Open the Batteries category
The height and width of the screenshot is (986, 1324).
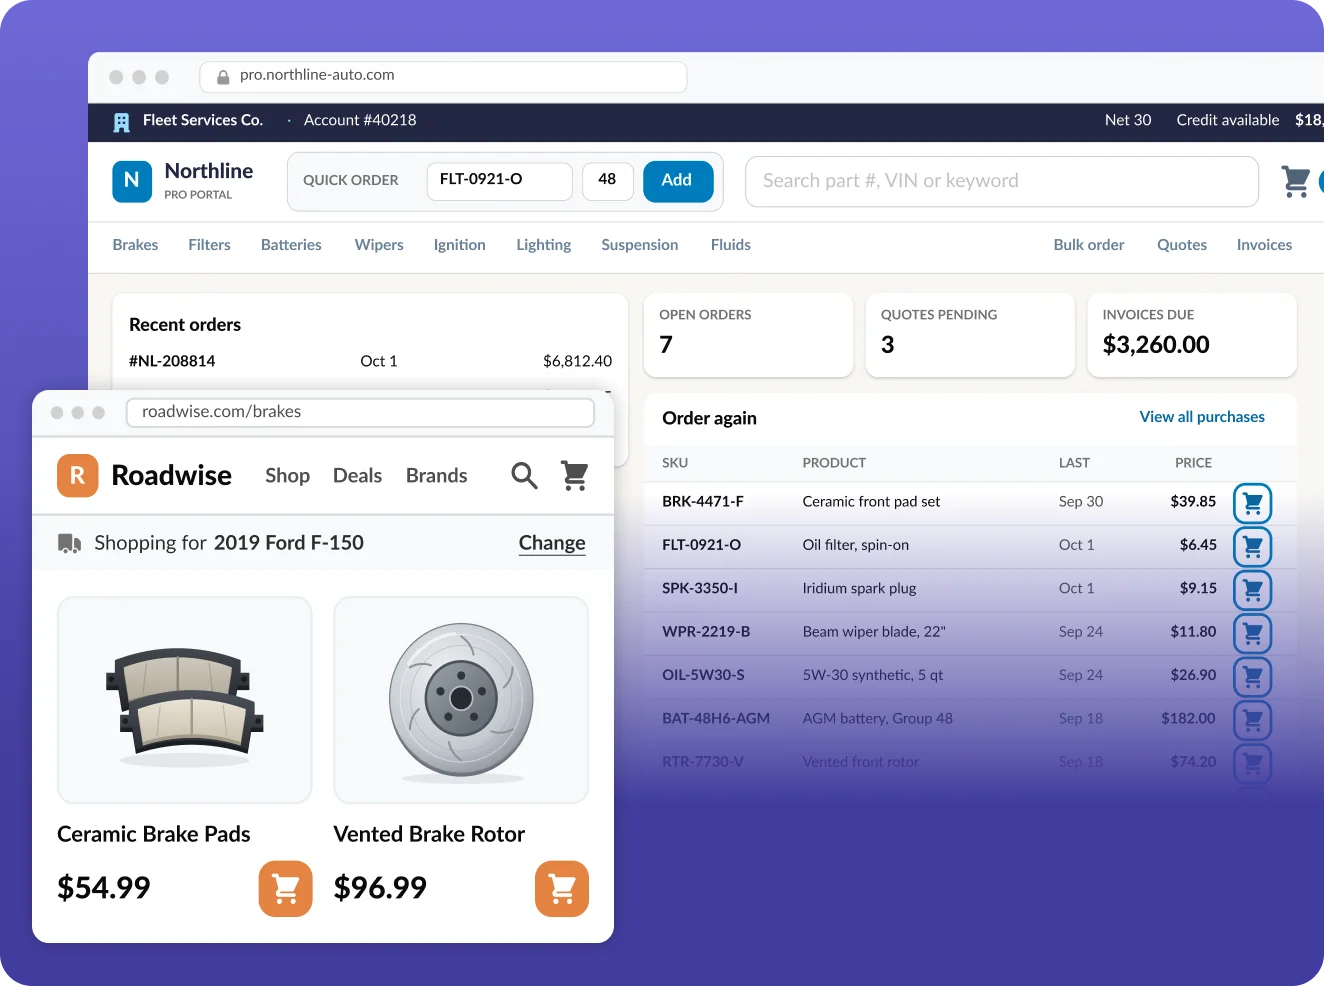(x=291, y=245)
